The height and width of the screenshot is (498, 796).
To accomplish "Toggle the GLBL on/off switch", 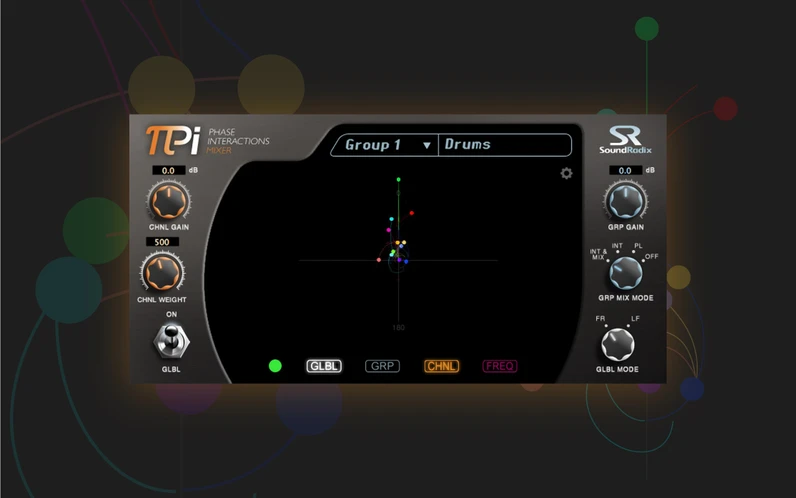I will pos(169,343).
